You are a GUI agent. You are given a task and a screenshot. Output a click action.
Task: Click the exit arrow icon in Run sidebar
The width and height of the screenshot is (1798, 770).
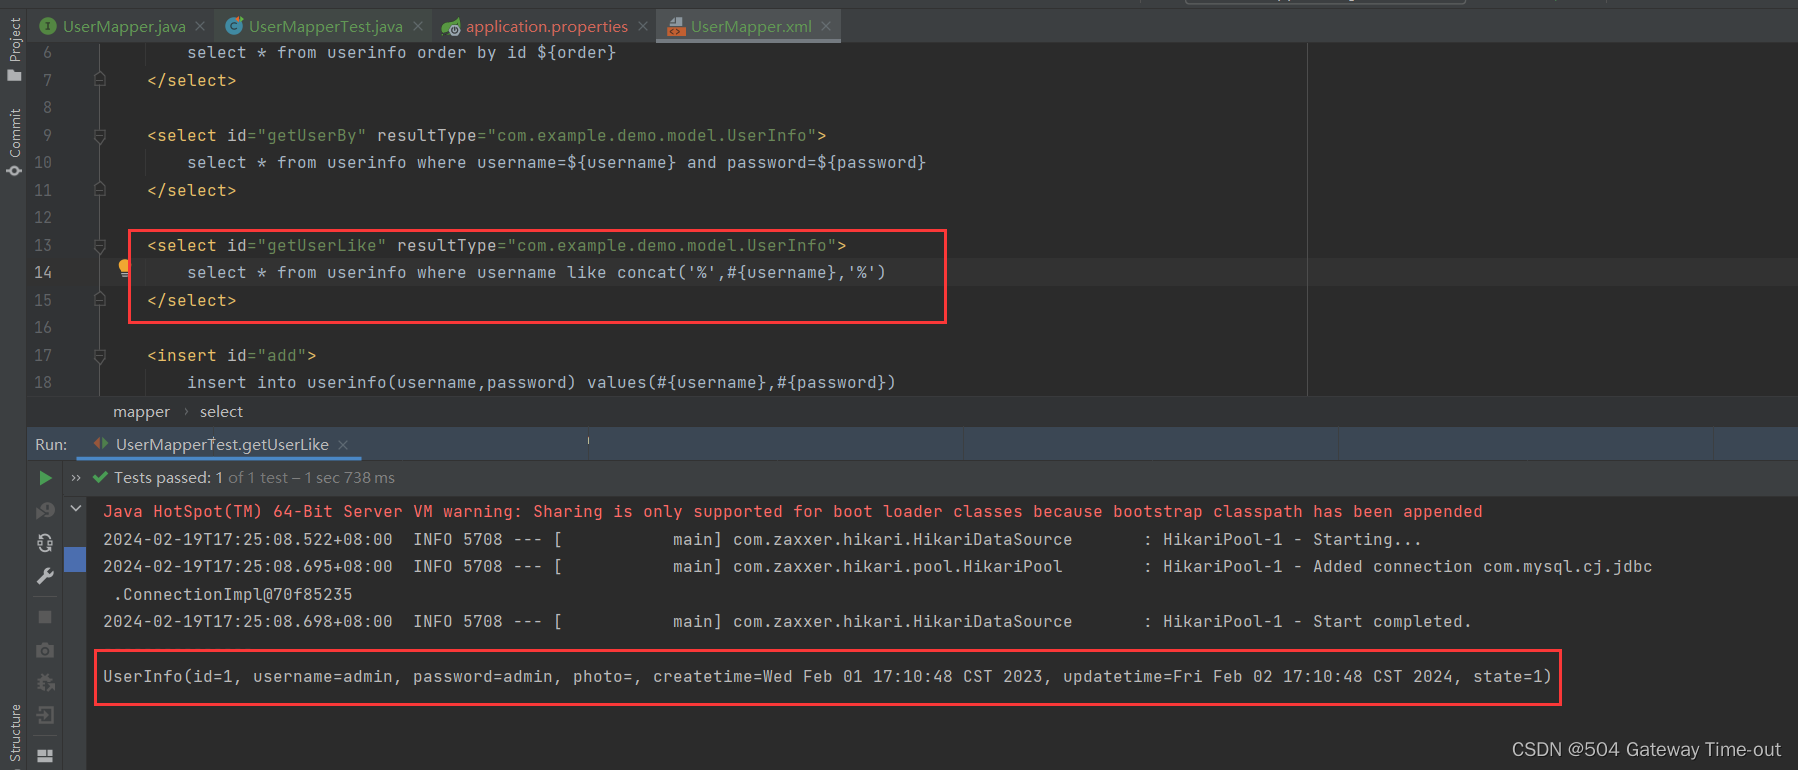click(45, 715)
